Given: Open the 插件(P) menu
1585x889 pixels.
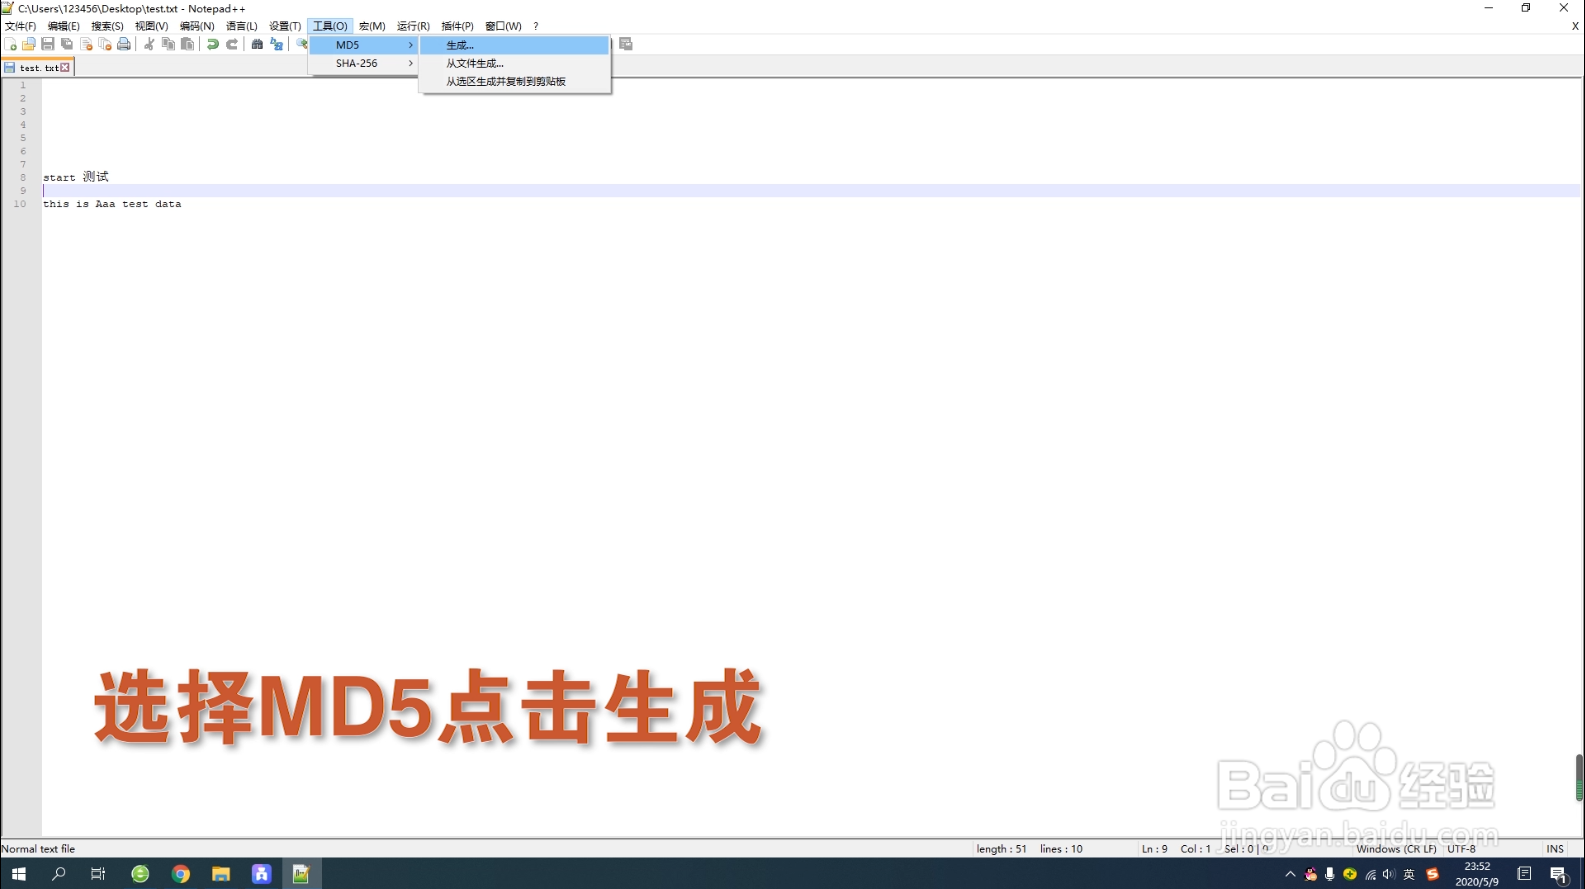Looking at the screenshot, I should tap(458, 26).
